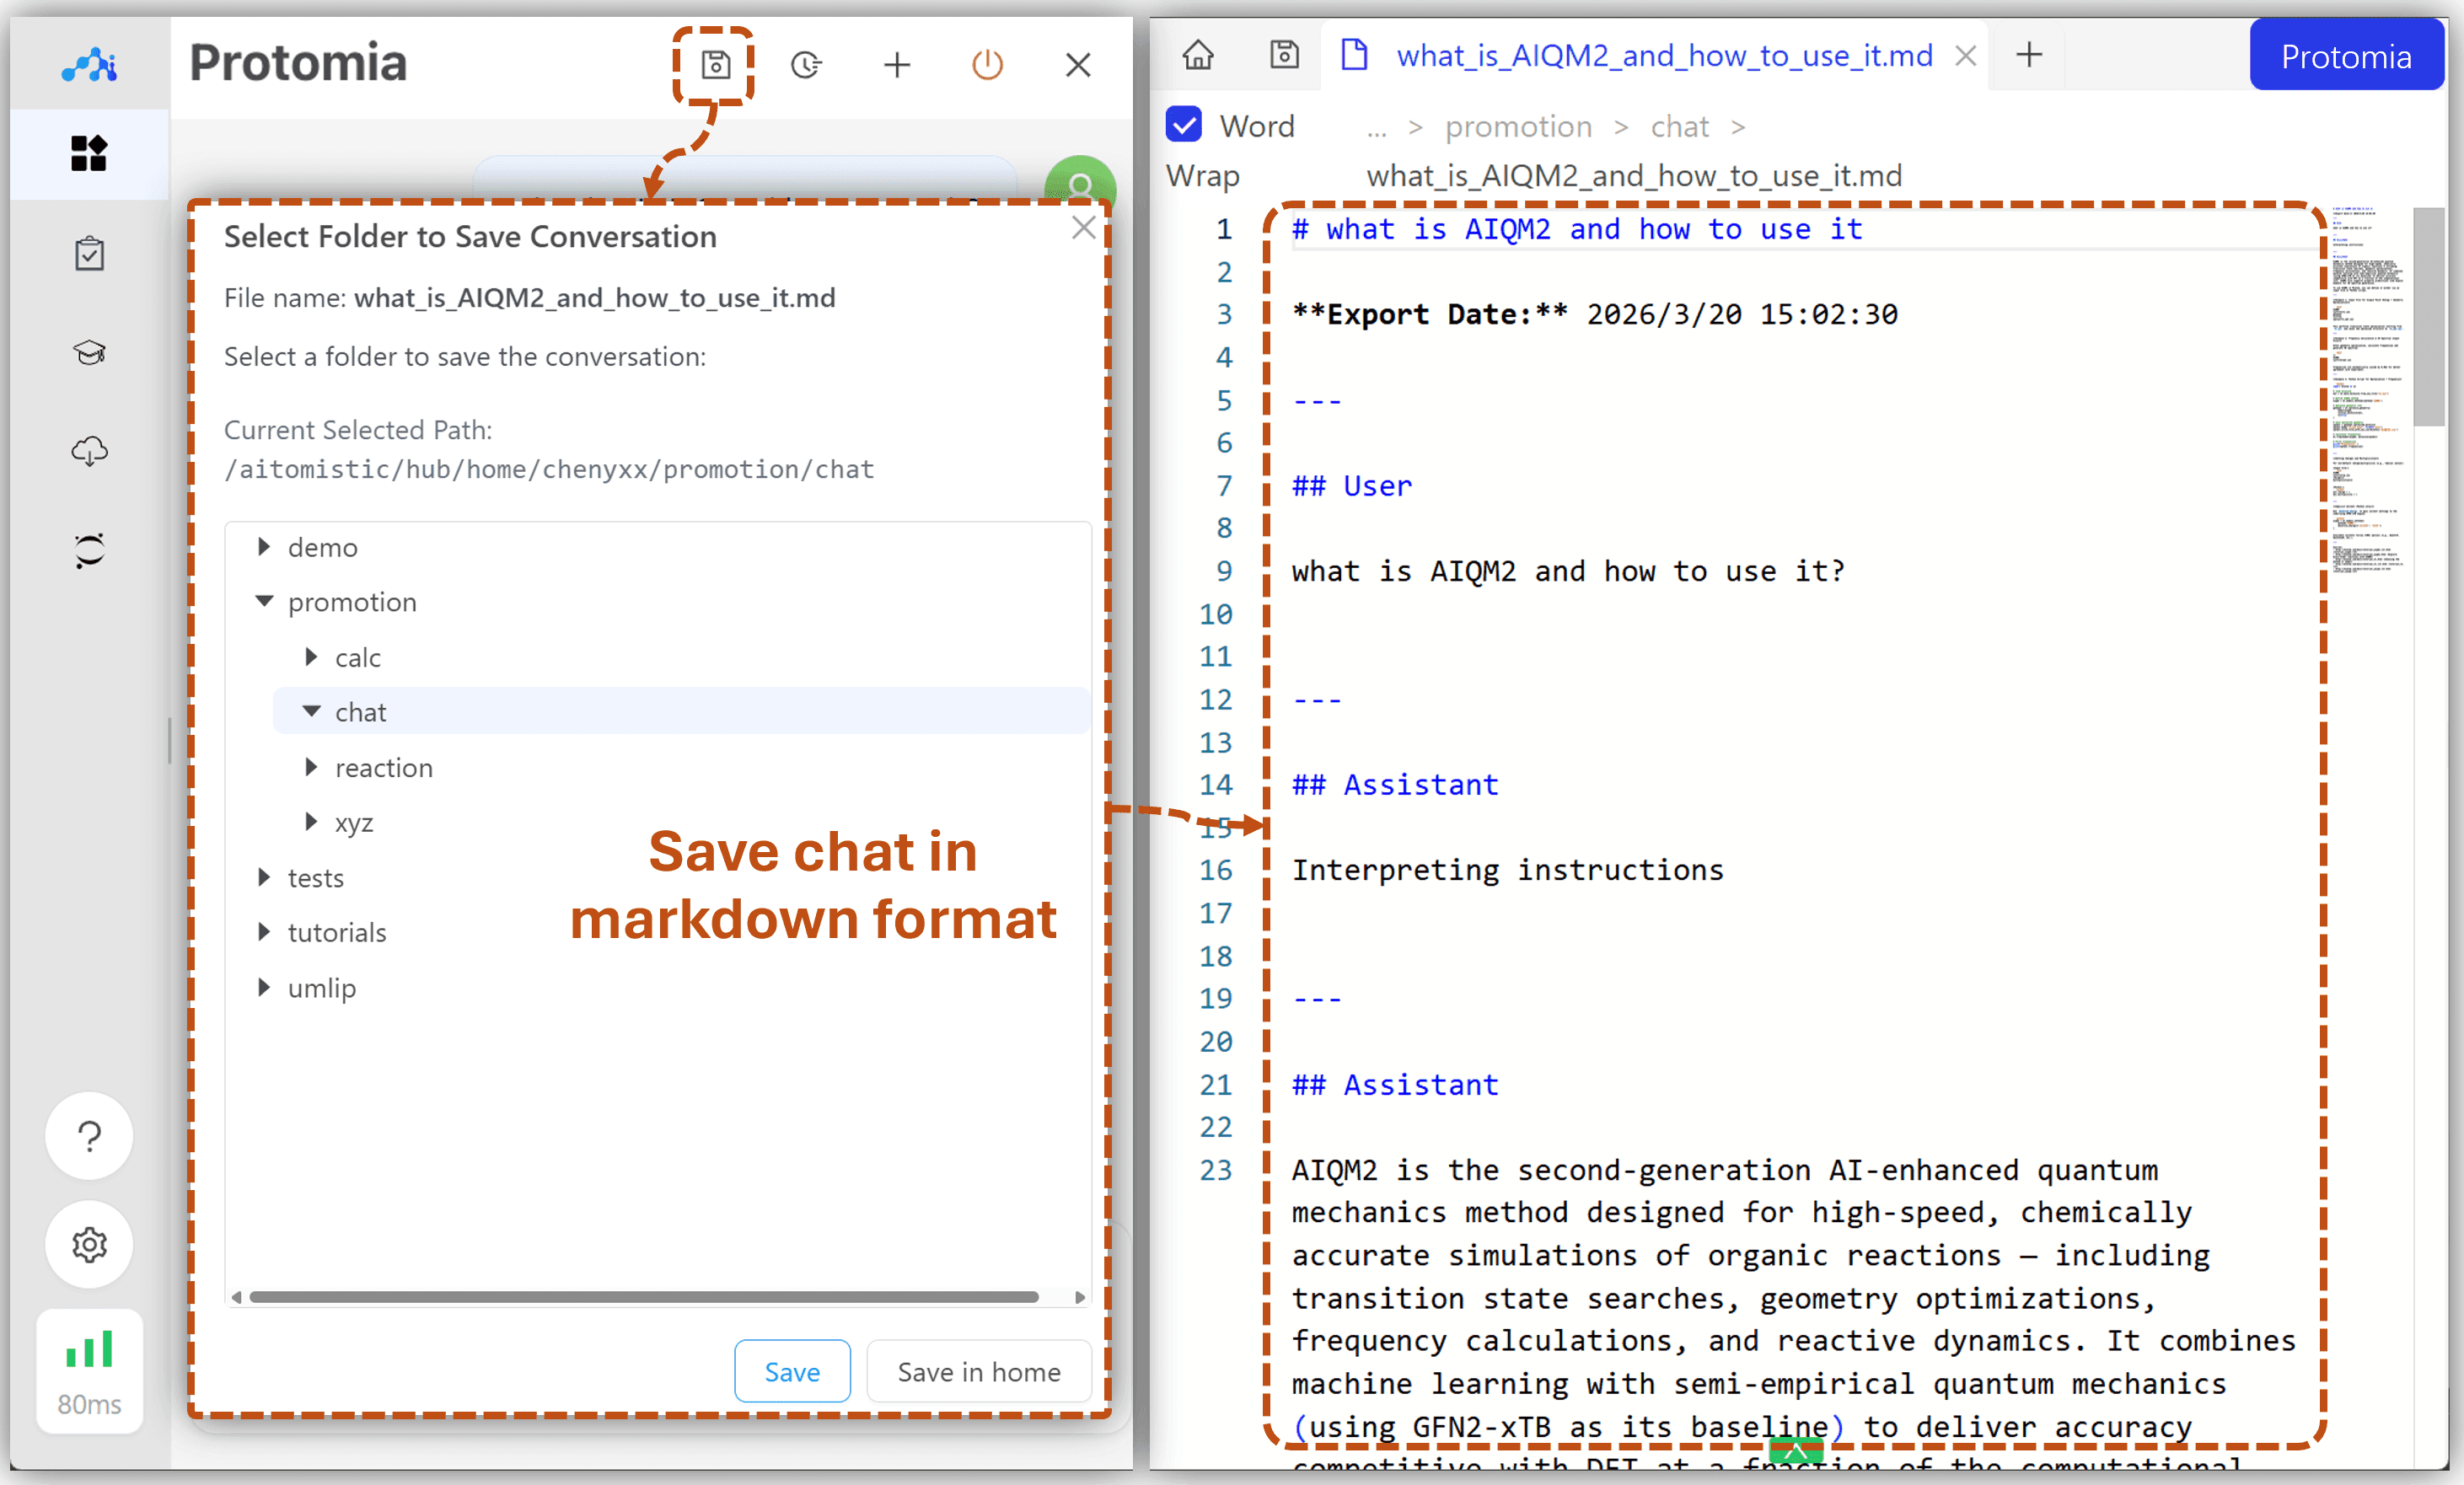Viewport: 2464px width, 1485px height.
Task: Click the file name in the breadcrumb
Action: pos(1634,176)
